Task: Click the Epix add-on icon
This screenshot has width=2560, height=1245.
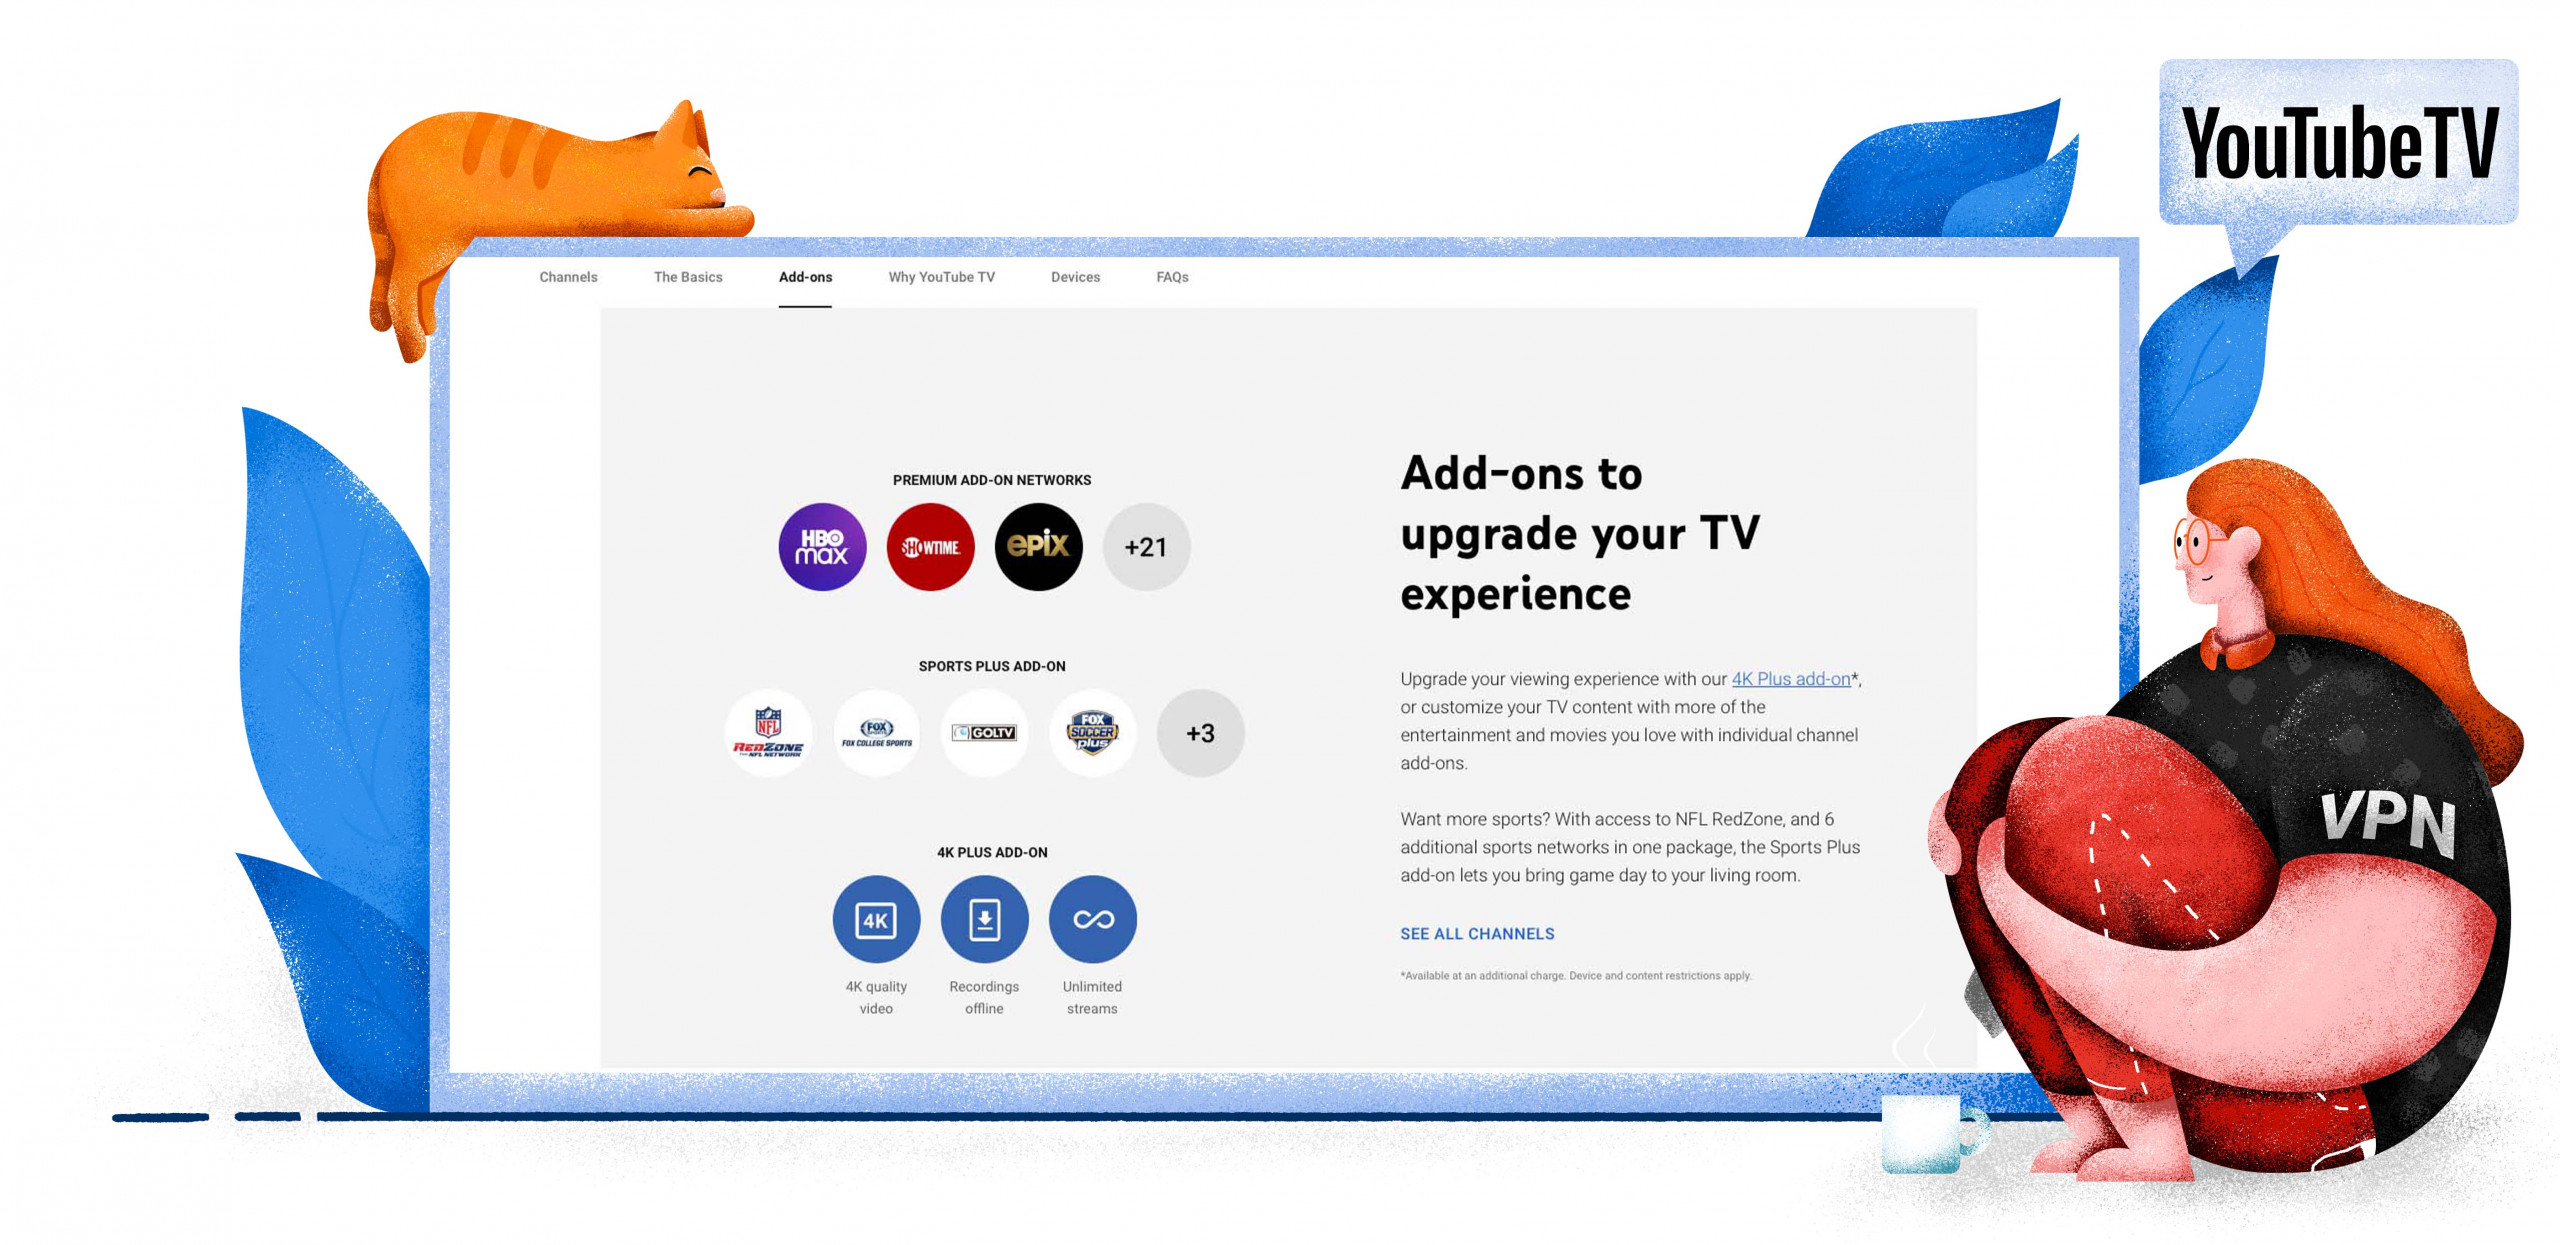Action: point(1038,545)
